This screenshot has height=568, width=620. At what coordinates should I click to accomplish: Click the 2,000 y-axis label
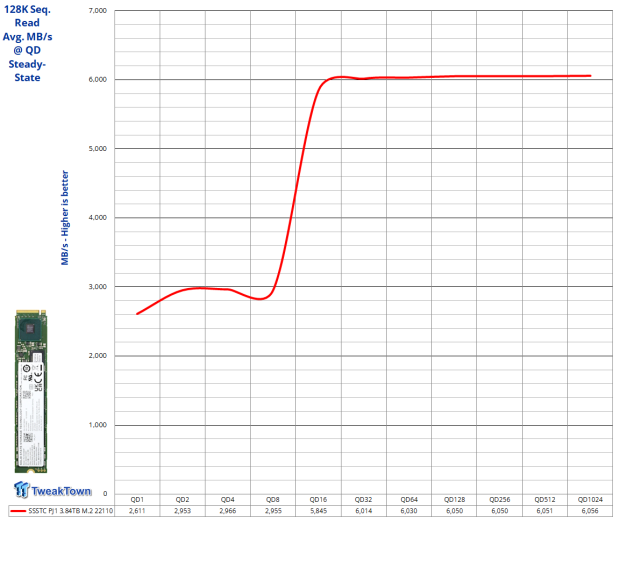click(x=98, y=356)
